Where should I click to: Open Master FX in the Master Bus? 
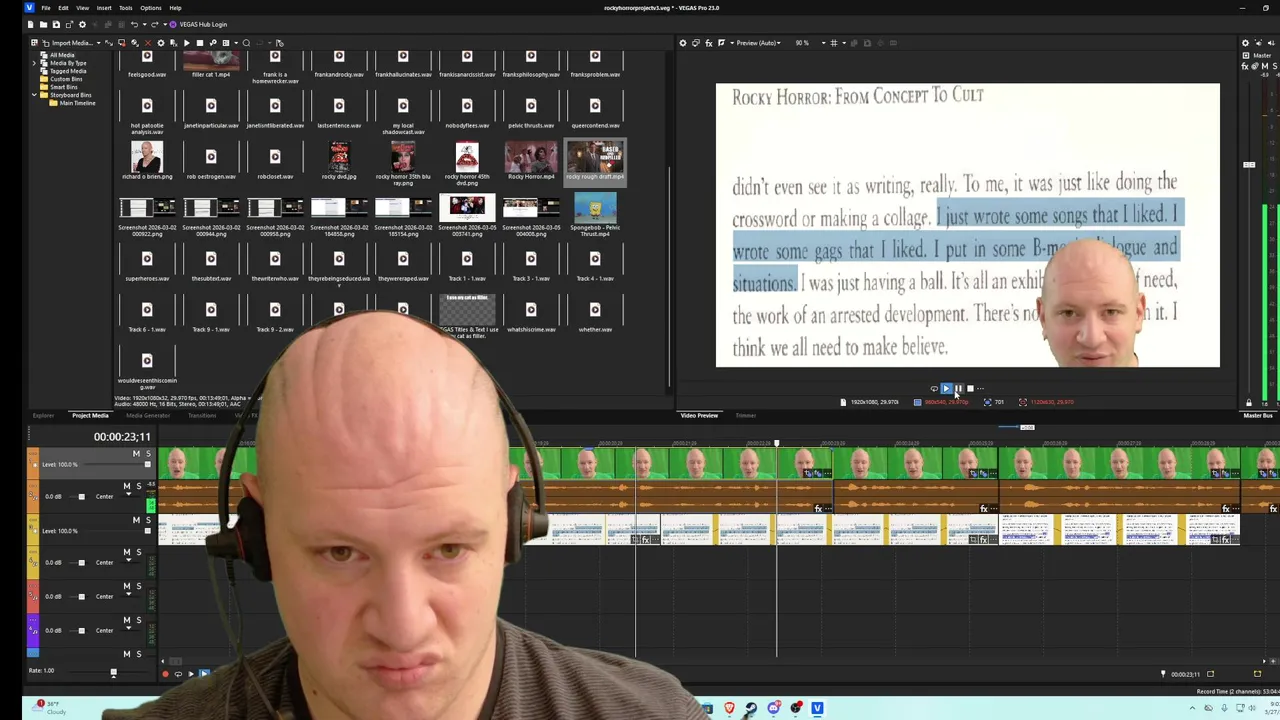(x=1247, y=66)
